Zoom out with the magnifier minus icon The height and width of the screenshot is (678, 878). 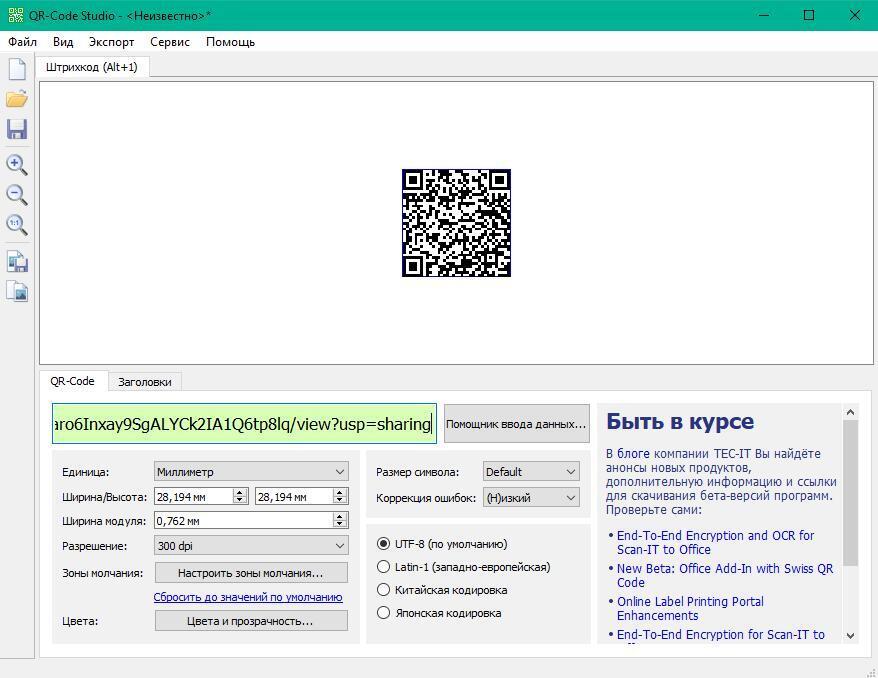coord(17,194)
